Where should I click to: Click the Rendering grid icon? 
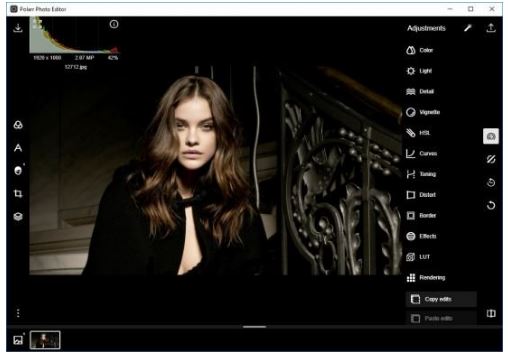[411, 278]
